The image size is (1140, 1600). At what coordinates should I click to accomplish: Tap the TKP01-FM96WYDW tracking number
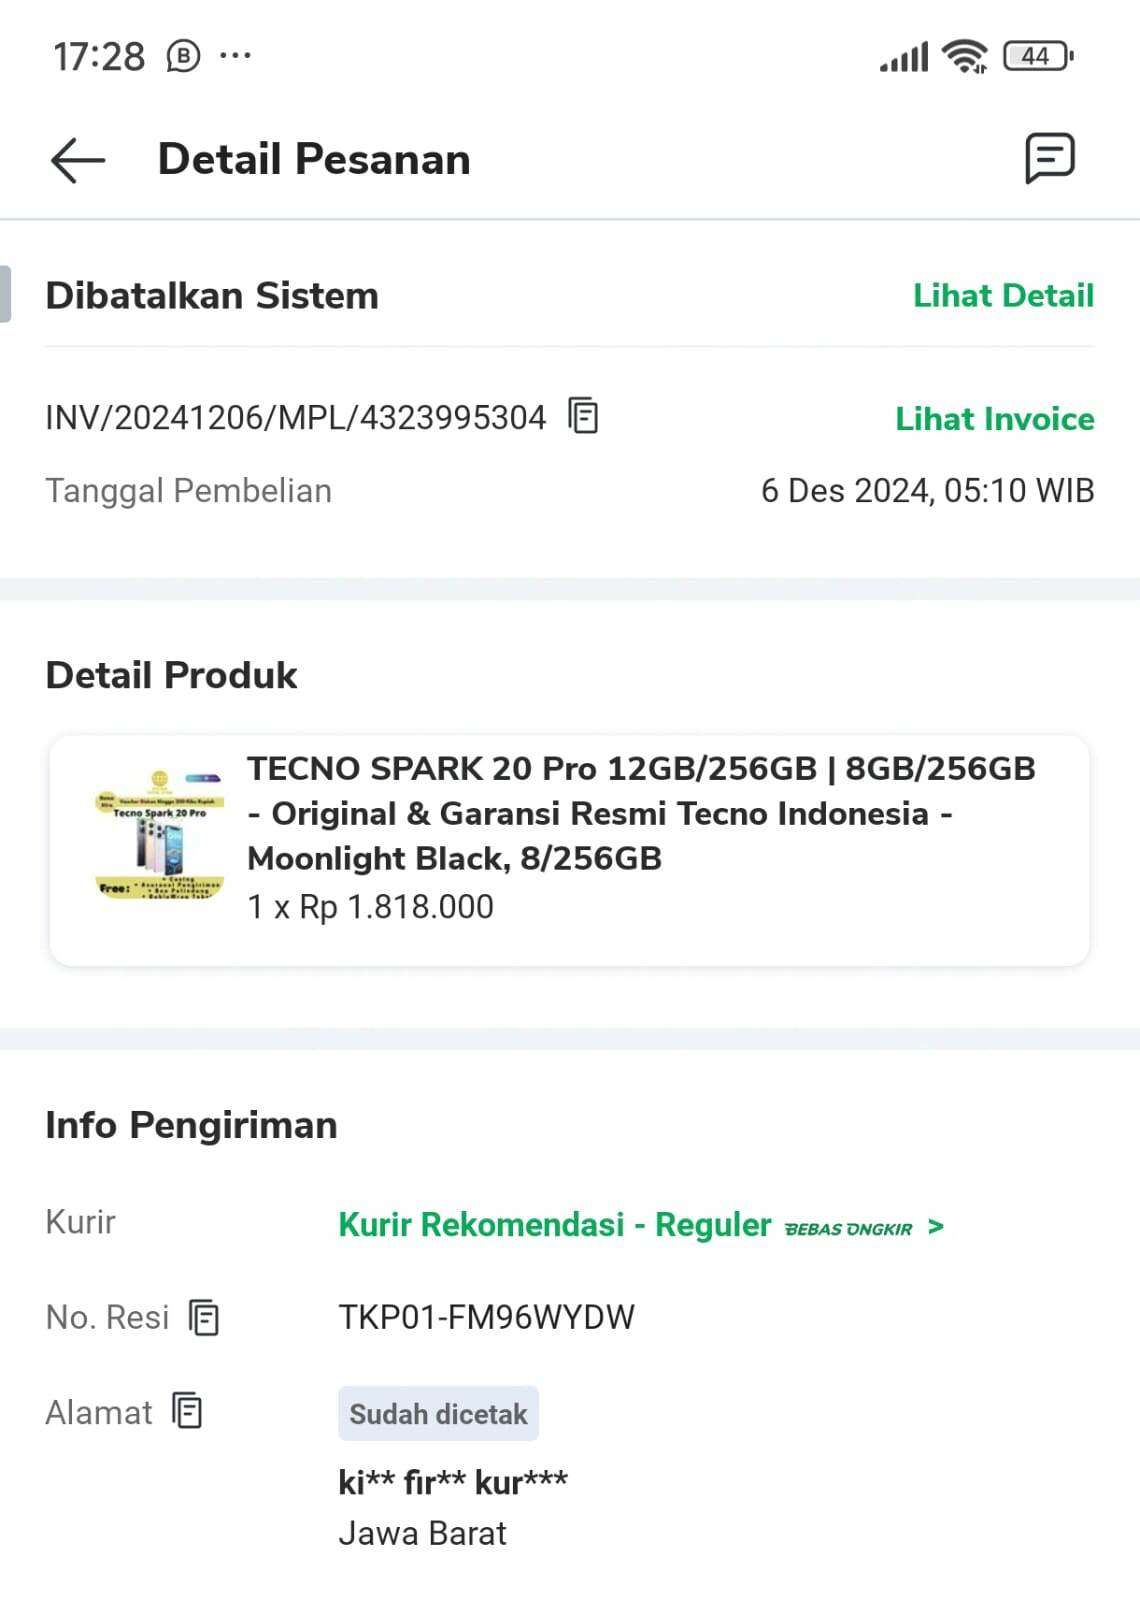point(486,1318)
